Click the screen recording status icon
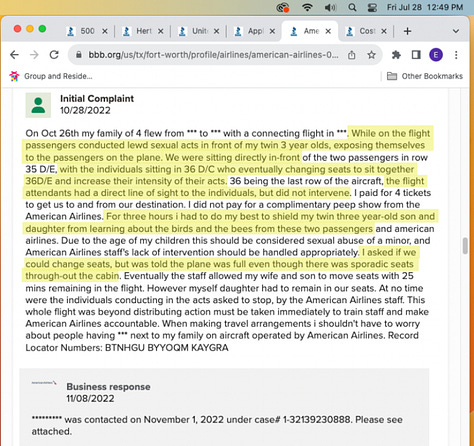The image size is (474, 446). pyautogui.click(x=283, y=7)
